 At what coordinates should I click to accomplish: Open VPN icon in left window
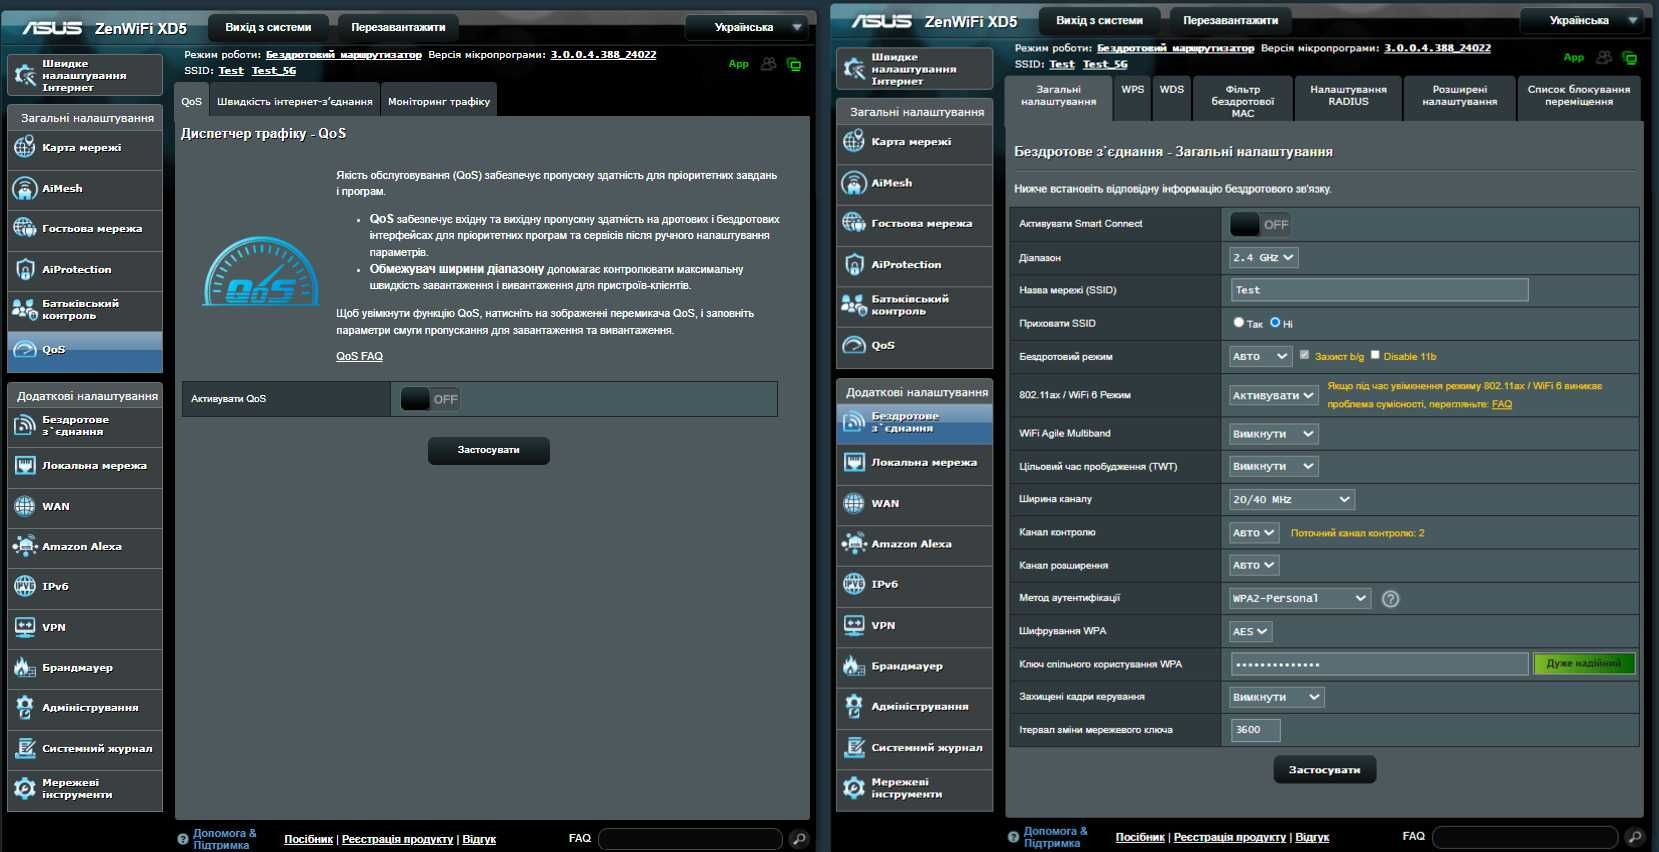tap(25, 628)
